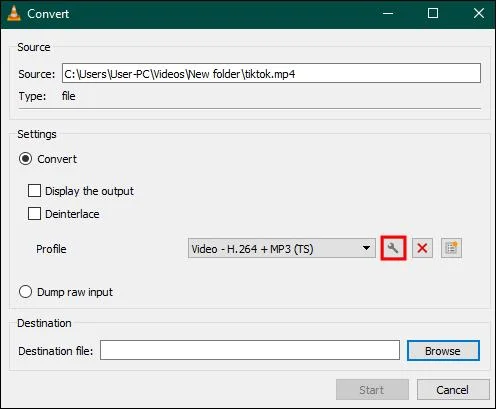
Task: Maximize the Convert window
Action: pyautogui.click(x=433, y=14)
